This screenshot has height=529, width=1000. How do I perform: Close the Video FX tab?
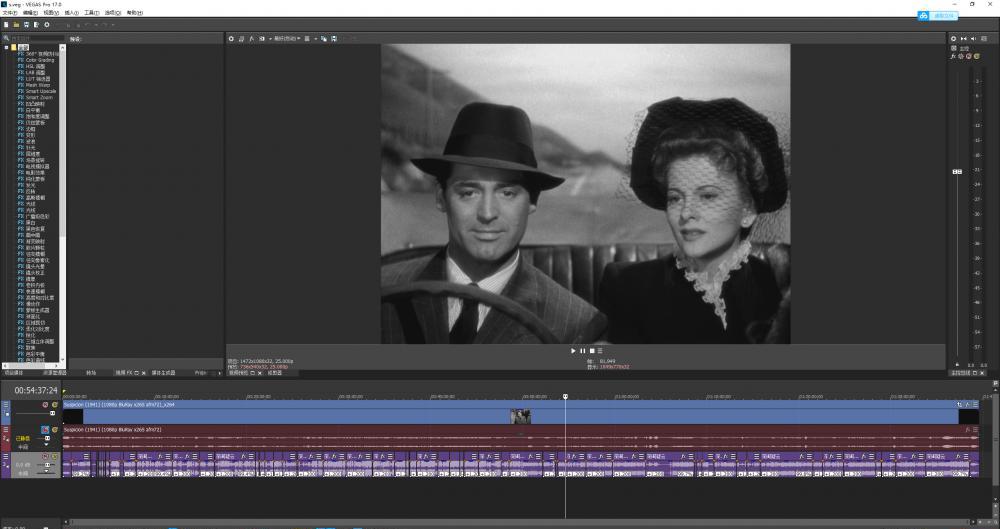click(143, 373)
